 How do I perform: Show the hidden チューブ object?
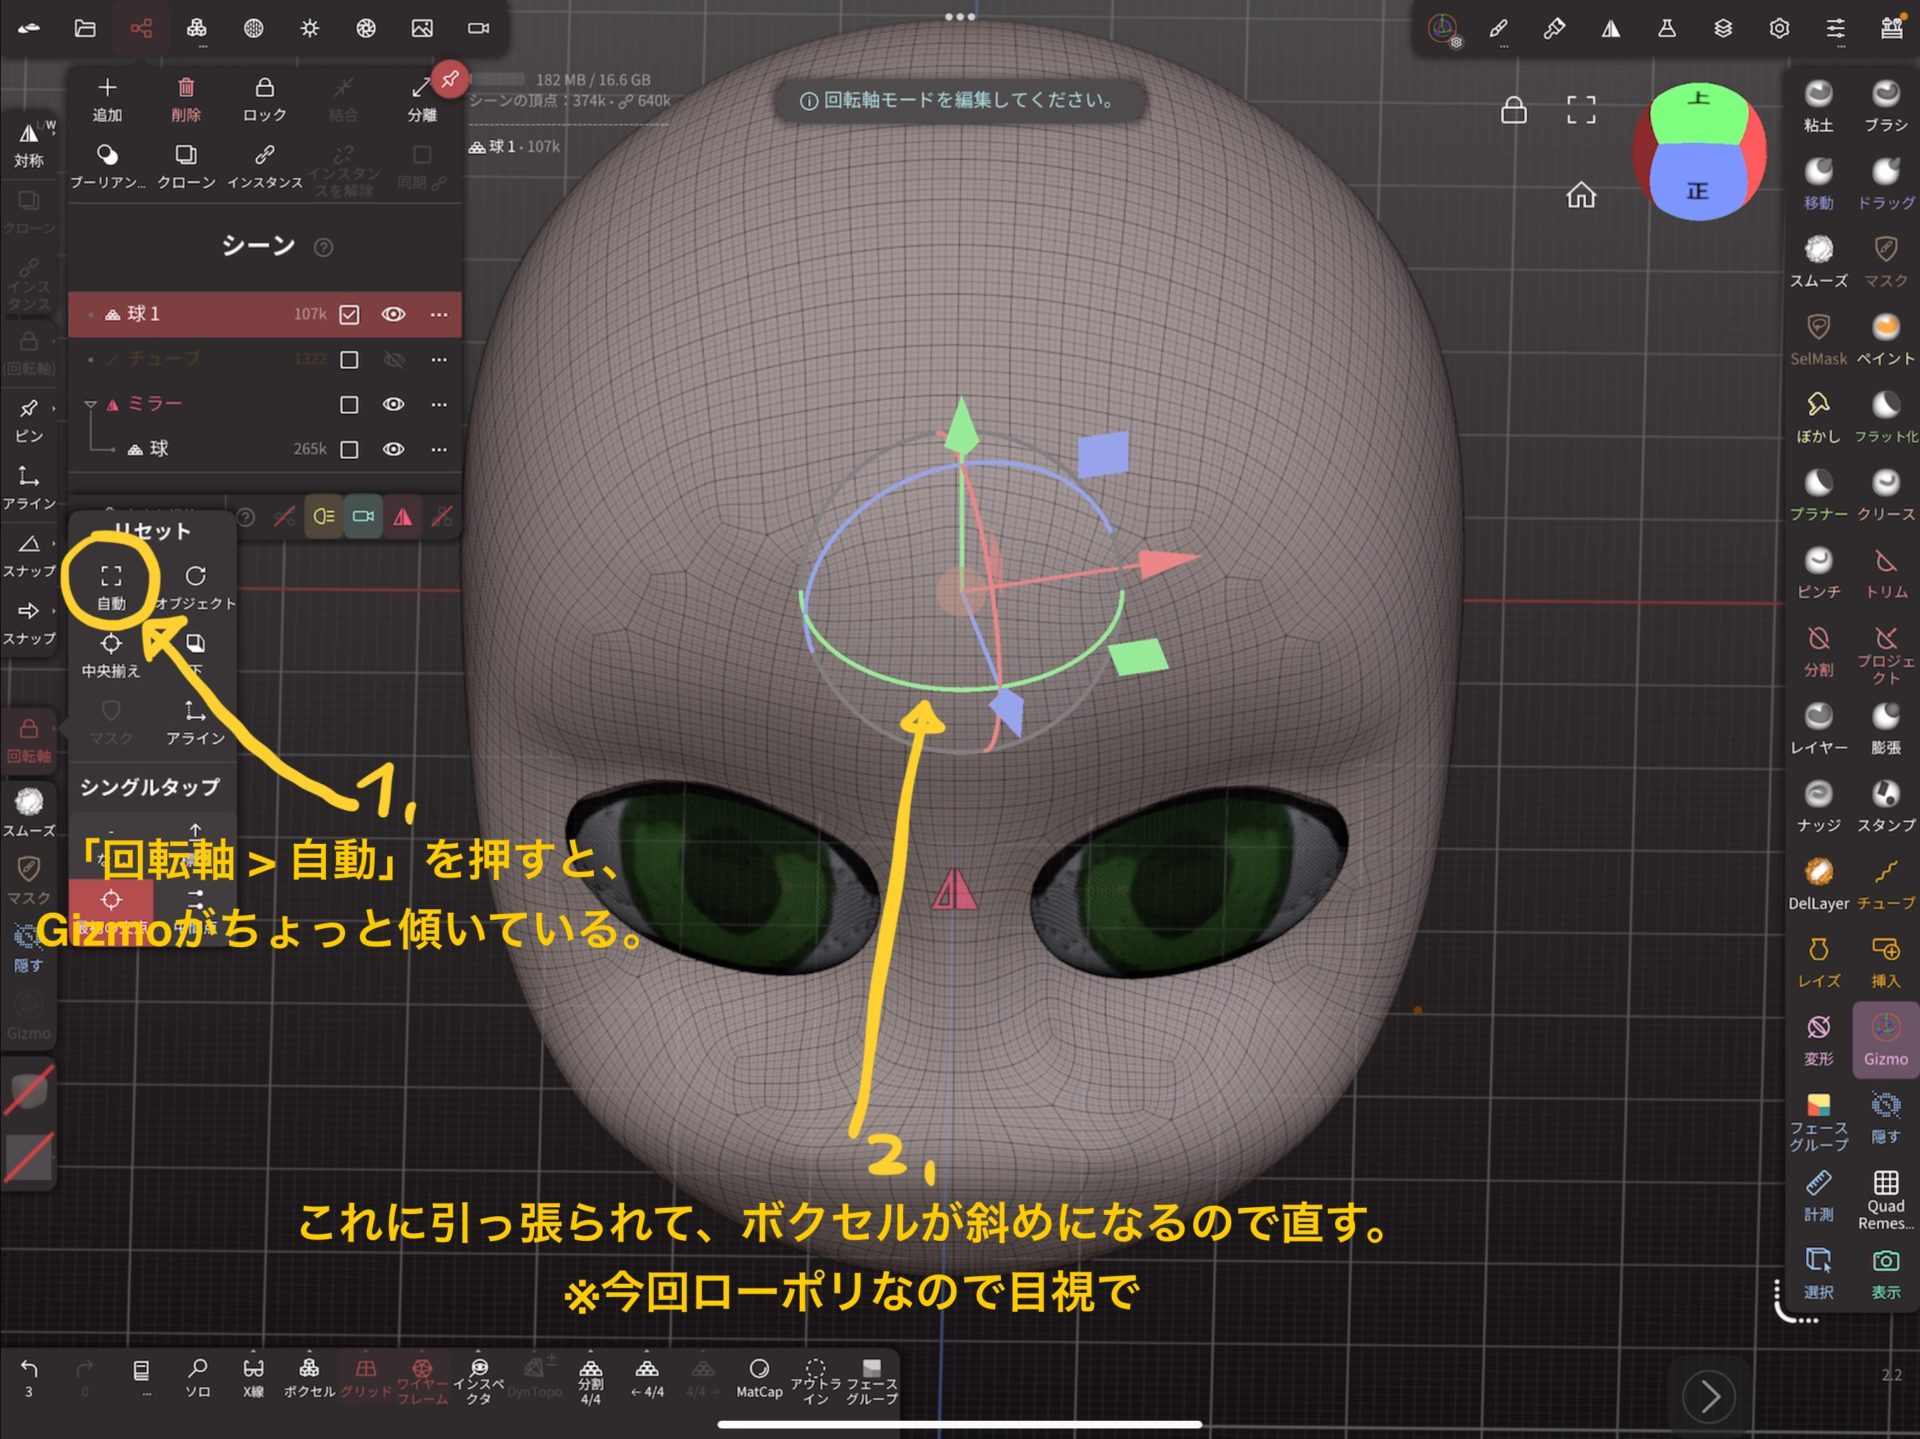[x=394, y=360]
